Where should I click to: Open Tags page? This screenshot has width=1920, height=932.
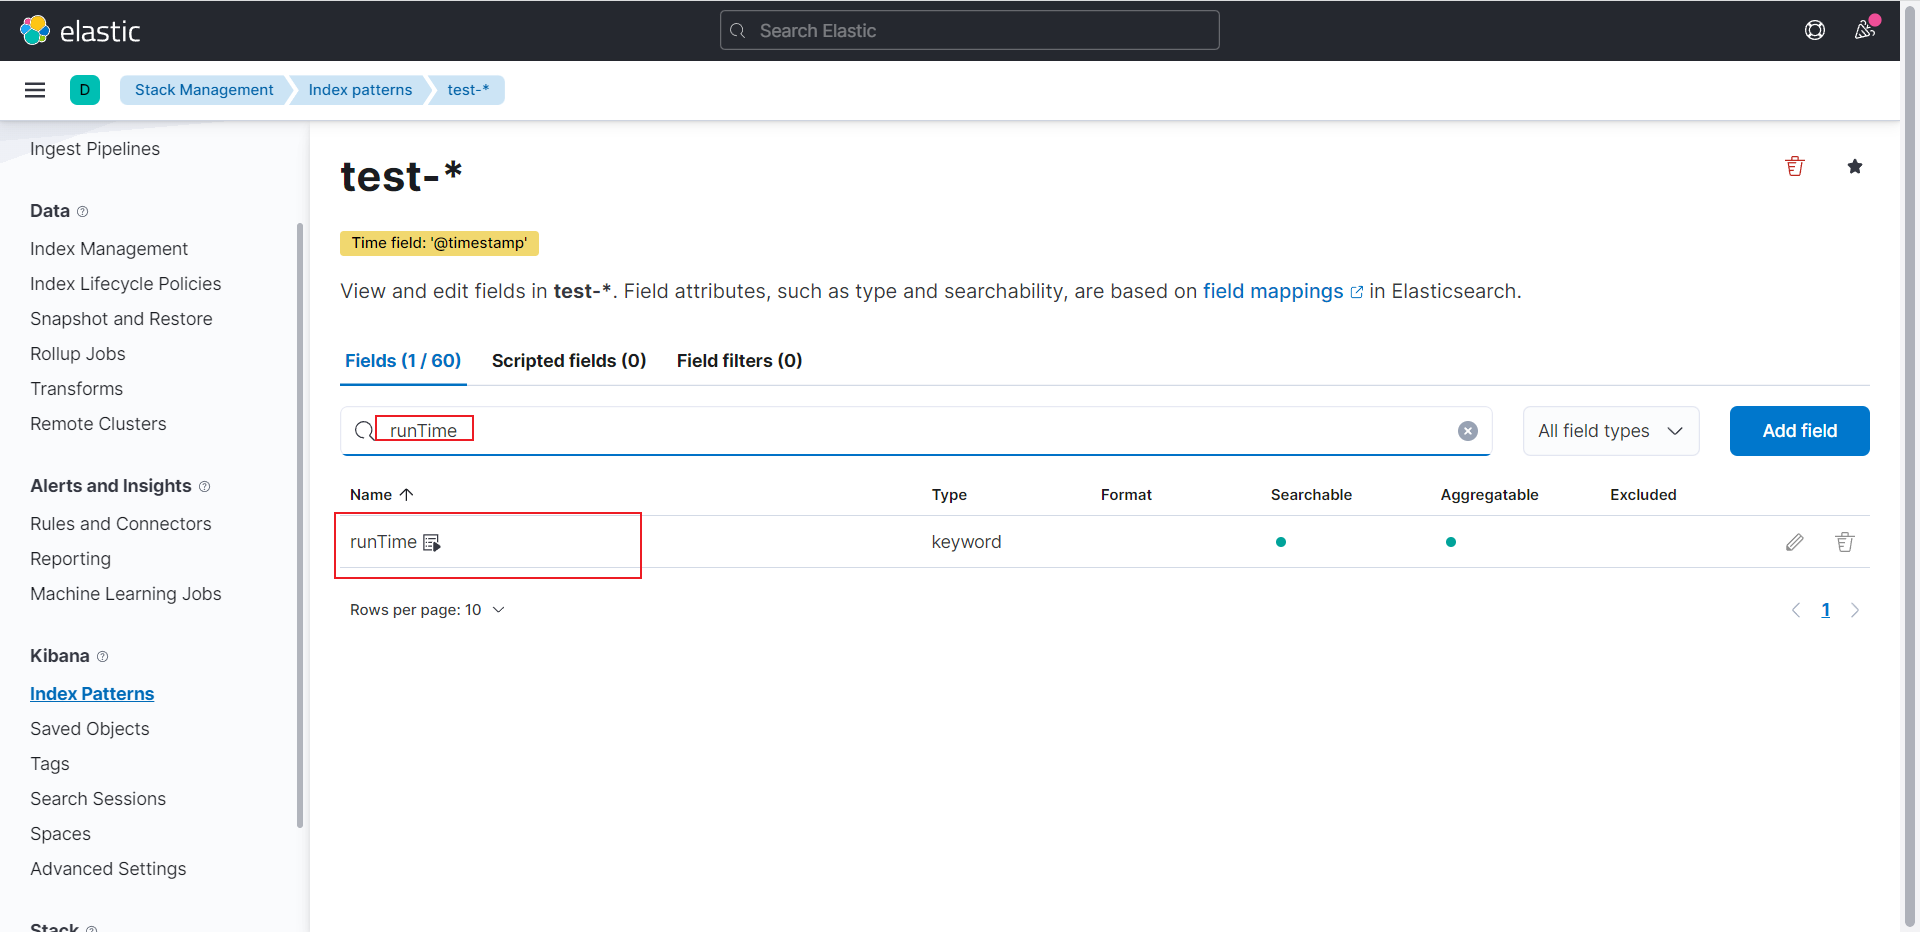point(50,764)
